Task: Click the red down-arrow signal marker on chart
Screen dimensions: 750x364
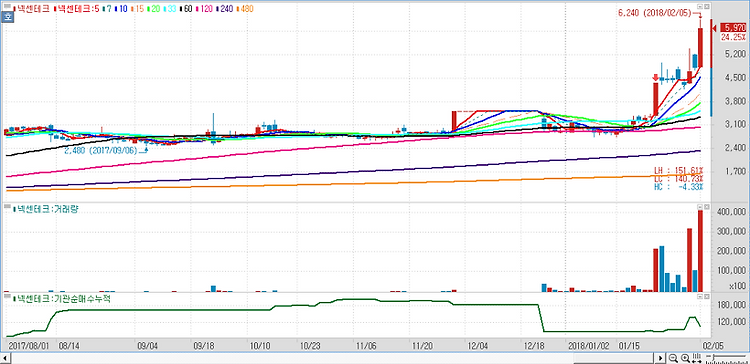Action: [655, 77]
